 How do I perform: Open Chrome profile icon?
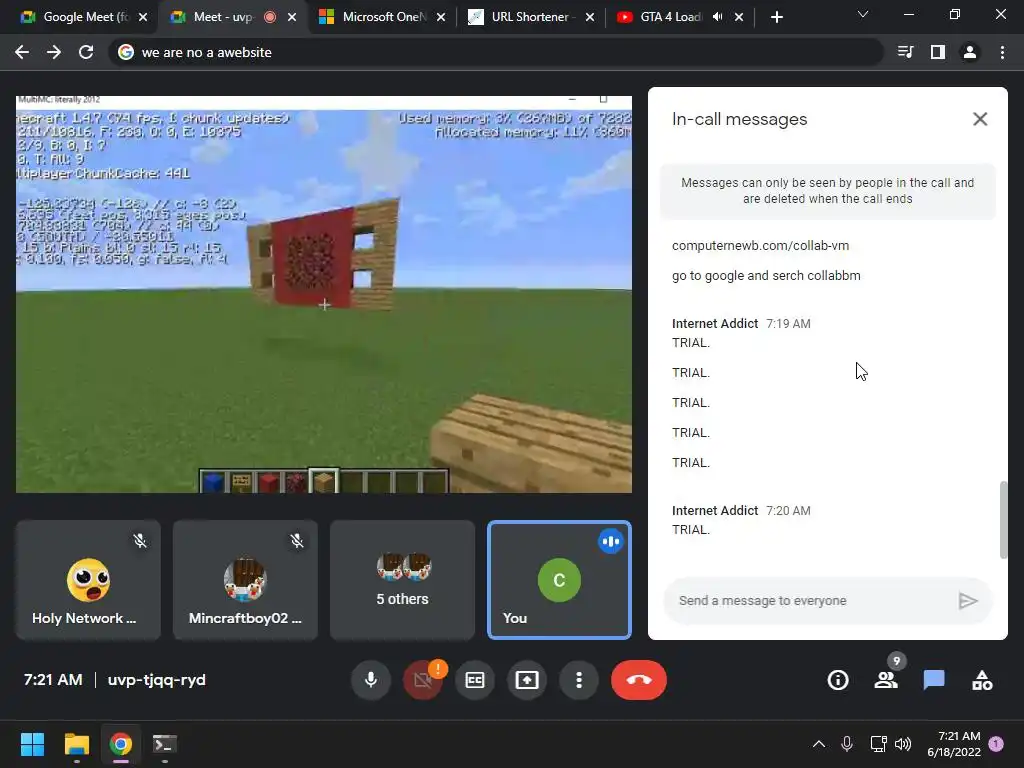(x=970, y=52)
